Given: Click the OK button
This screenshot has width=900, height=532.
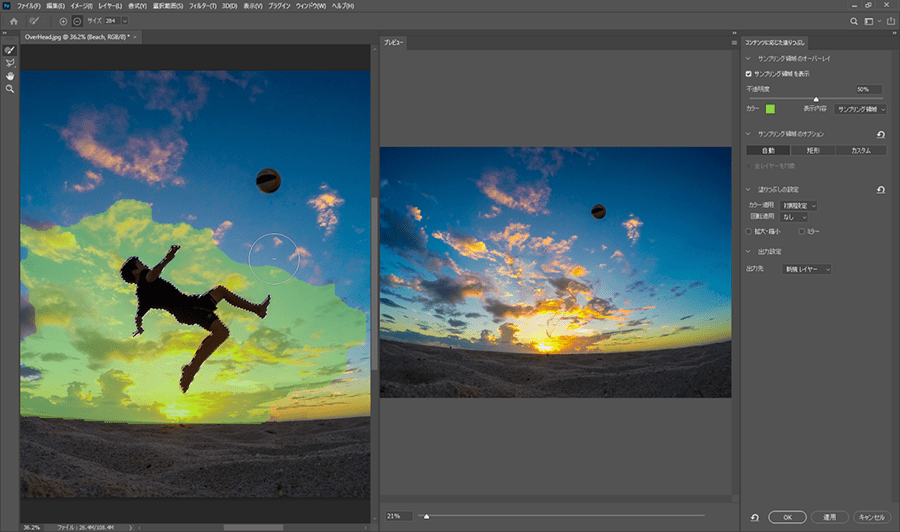Looking at the screenshot, I should click(x=788, y=517).
